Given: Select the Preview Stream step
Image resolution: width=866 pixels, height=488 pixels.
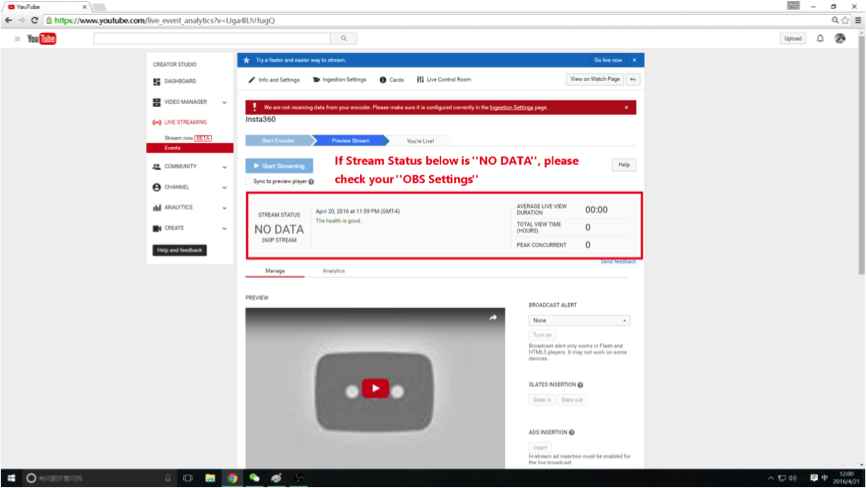Looking at the screenshot, I should click(x=350, y=141).
